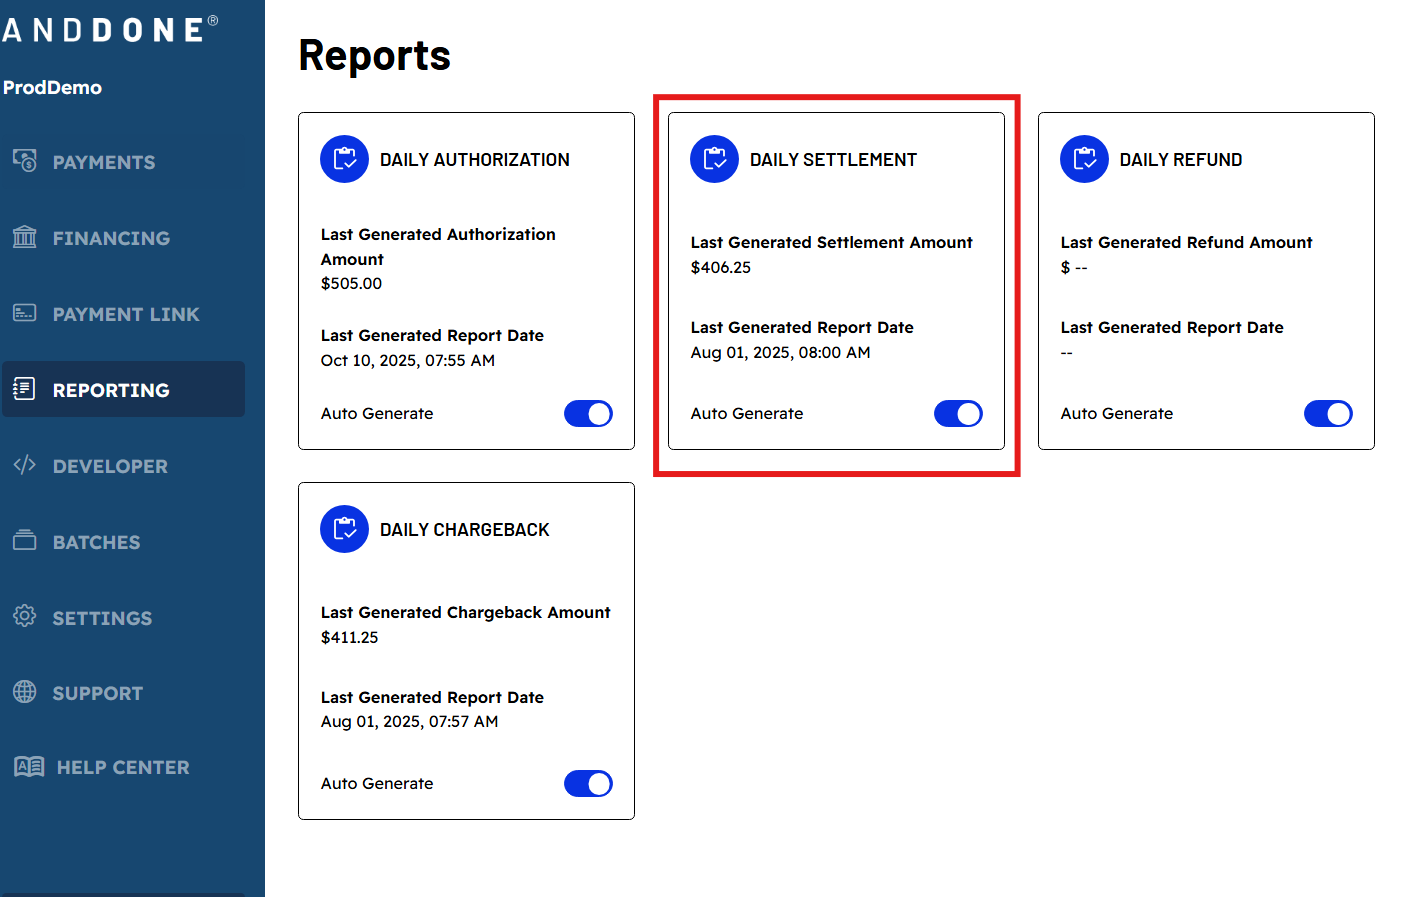Click the Financing bank icon
This screenshot has height=897, width=1402.
click(x=25, y=237)
